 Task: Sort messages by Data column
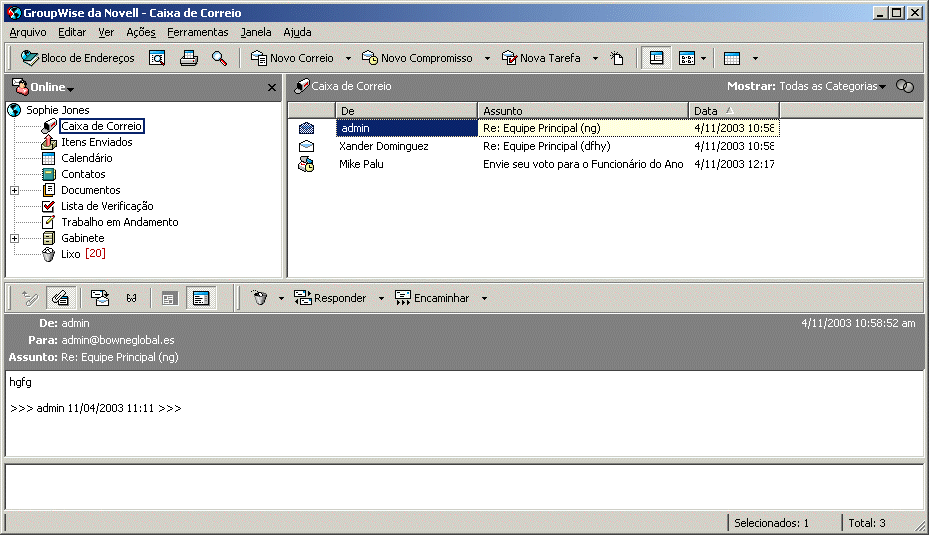[x=734, y=111]
